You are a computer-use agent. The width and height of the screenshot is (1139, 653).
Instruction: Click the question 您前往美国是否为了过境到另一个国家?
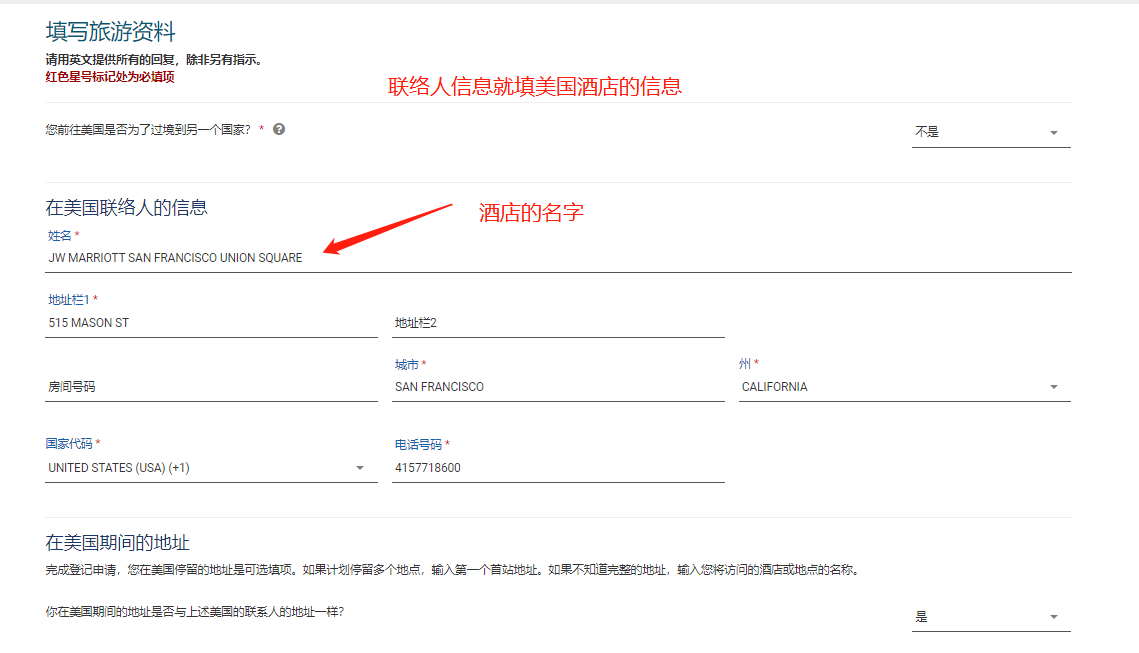coord(147,129)
